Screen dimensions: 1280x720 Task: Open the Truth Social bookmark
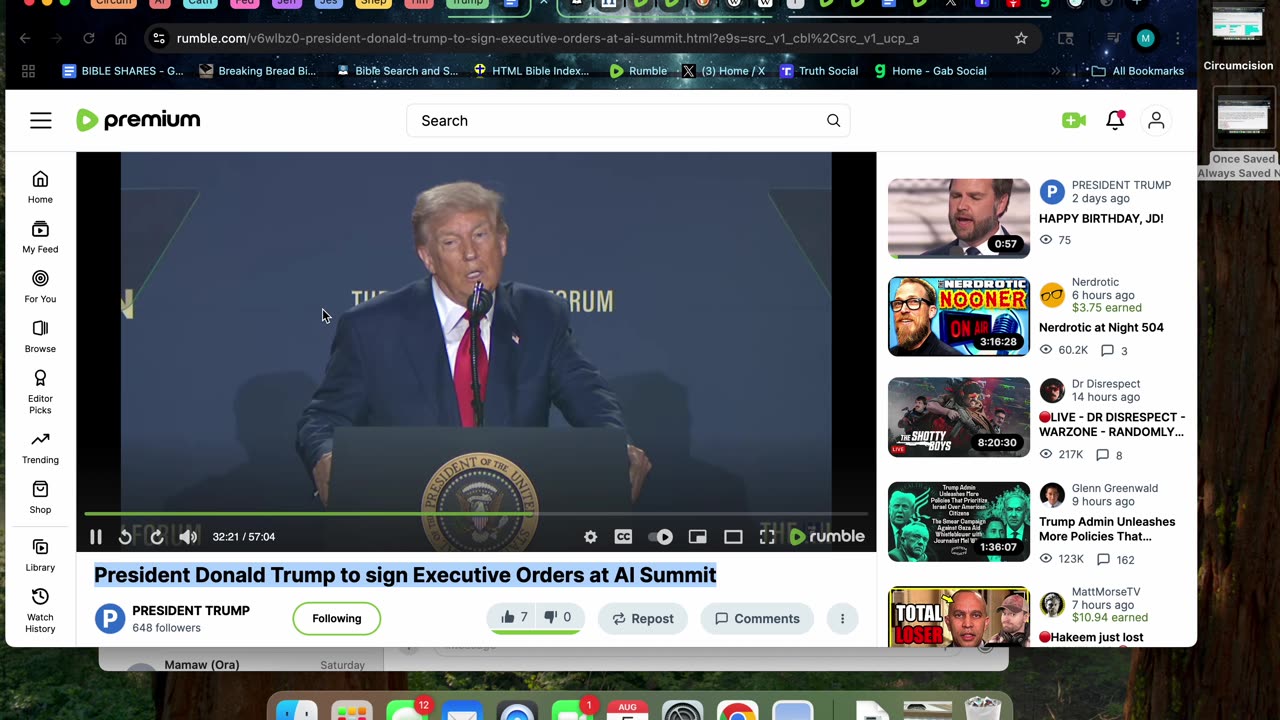tap(819, 71)
